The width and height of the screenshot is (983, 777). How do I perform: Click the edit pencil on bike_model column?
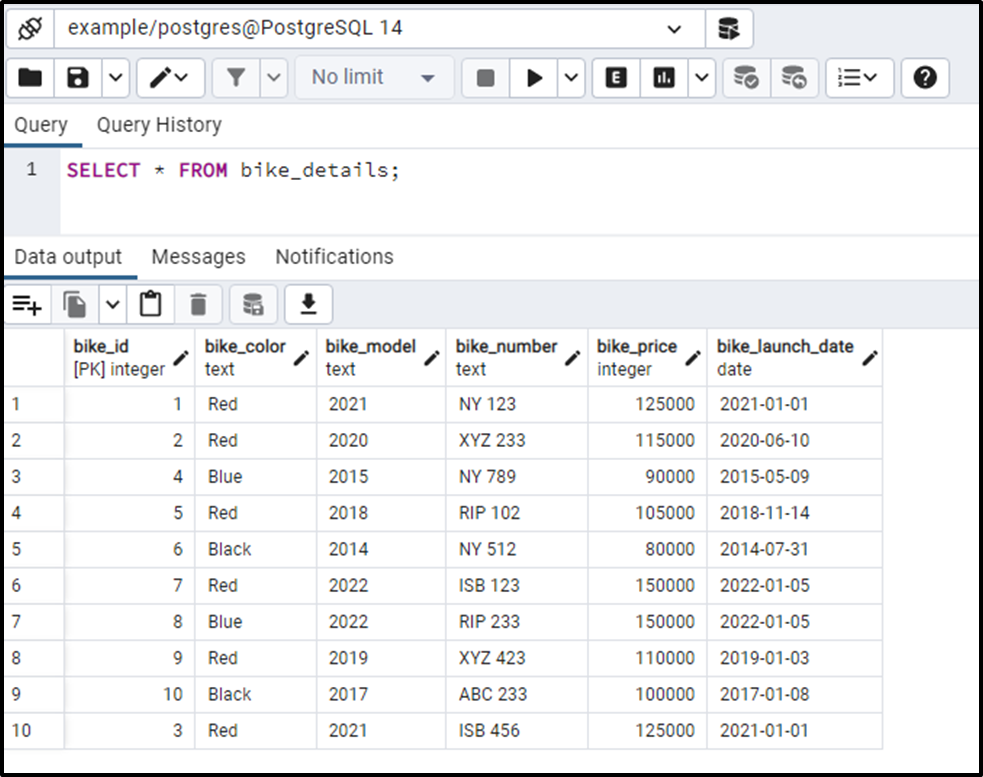[x=431, y=358]
